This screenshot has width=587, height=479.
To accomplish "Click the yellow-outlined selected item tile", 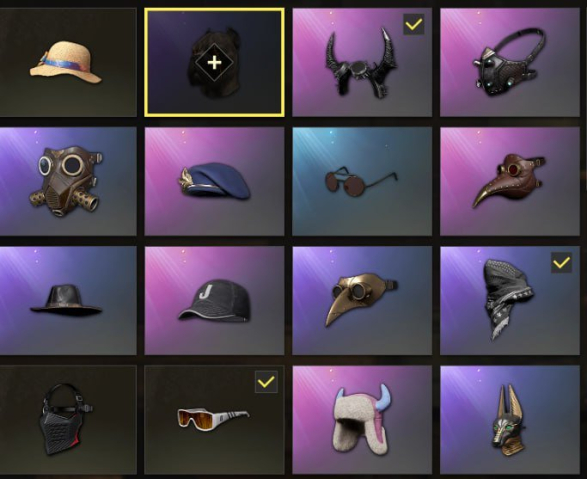I will point(214,62).
